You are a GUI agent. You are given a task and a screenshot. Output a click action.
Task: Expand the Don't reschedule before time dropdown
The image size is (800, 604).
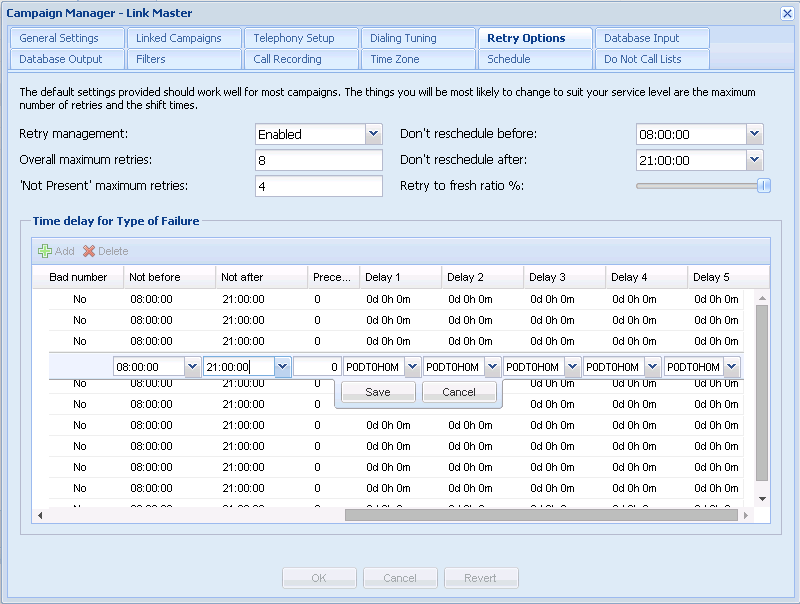pyautogui.click(x=754, y=134)
